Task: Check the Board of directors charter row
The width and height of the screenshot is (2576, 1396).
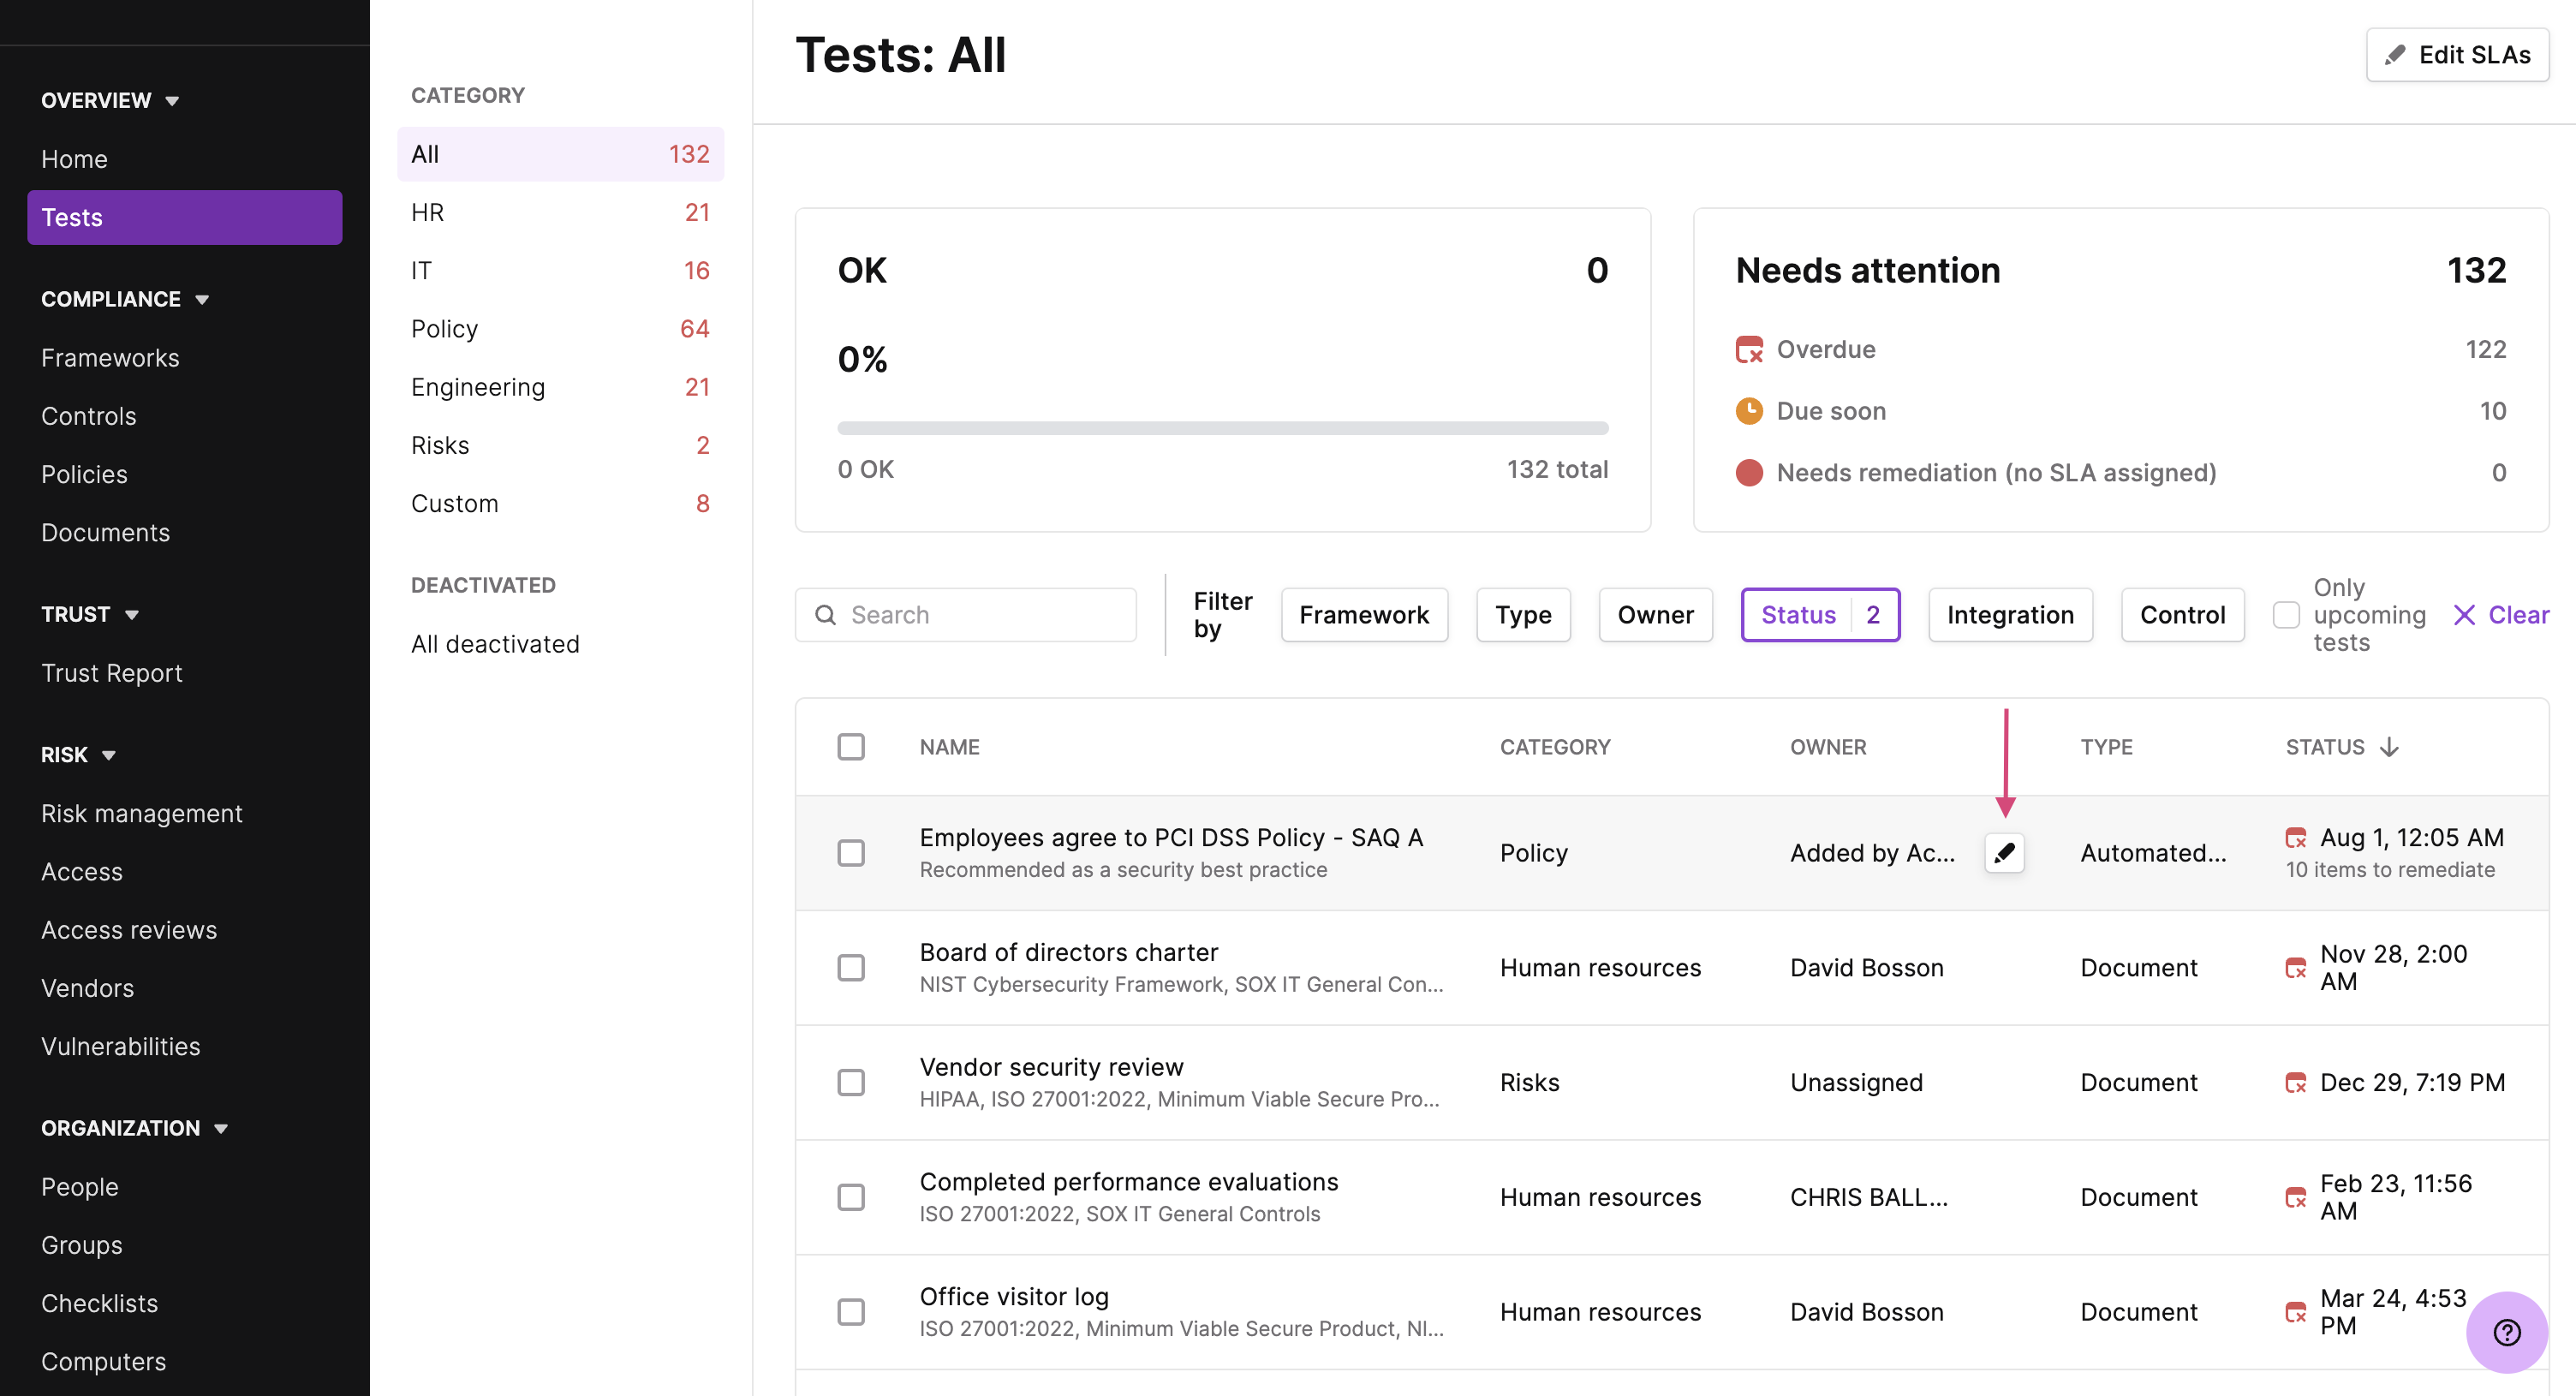Action: 851,968
